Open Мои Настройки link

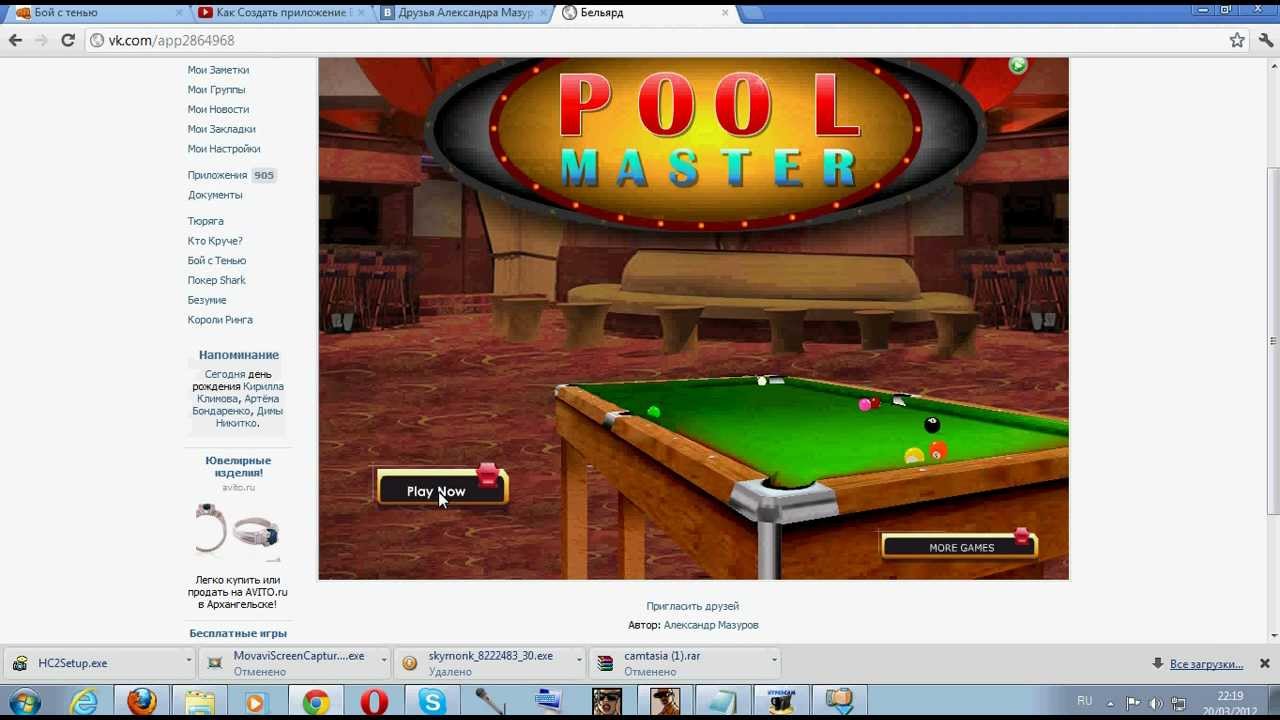pyautogui.click(x=224, y=149)
